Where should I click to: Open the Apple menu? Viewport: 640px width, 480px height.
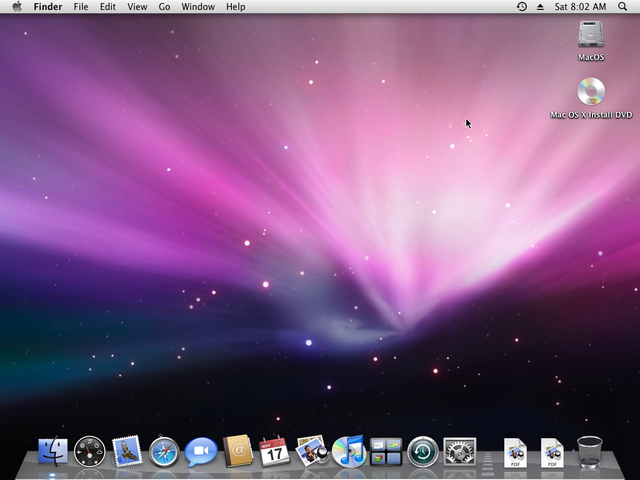(17, 7)
